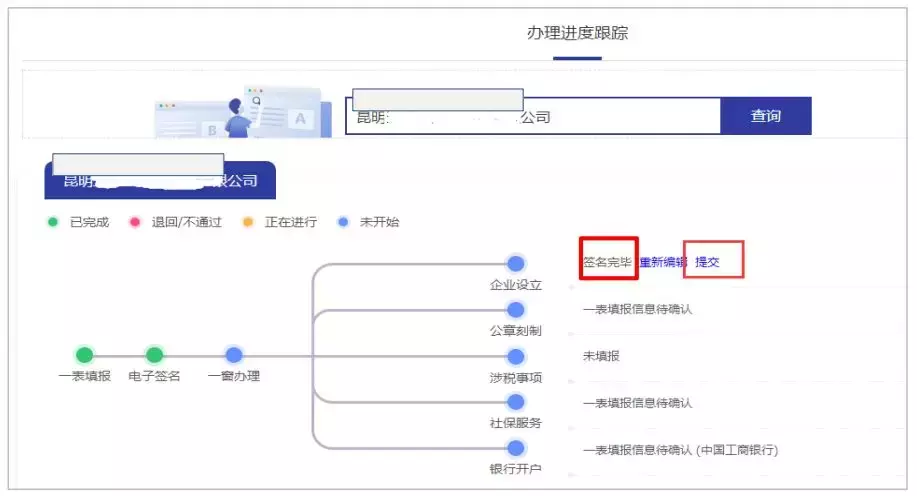The width and height of the screenshot is (917, 496).
Task: Click the green 已完成 legend dot
Action: [53, 222]
